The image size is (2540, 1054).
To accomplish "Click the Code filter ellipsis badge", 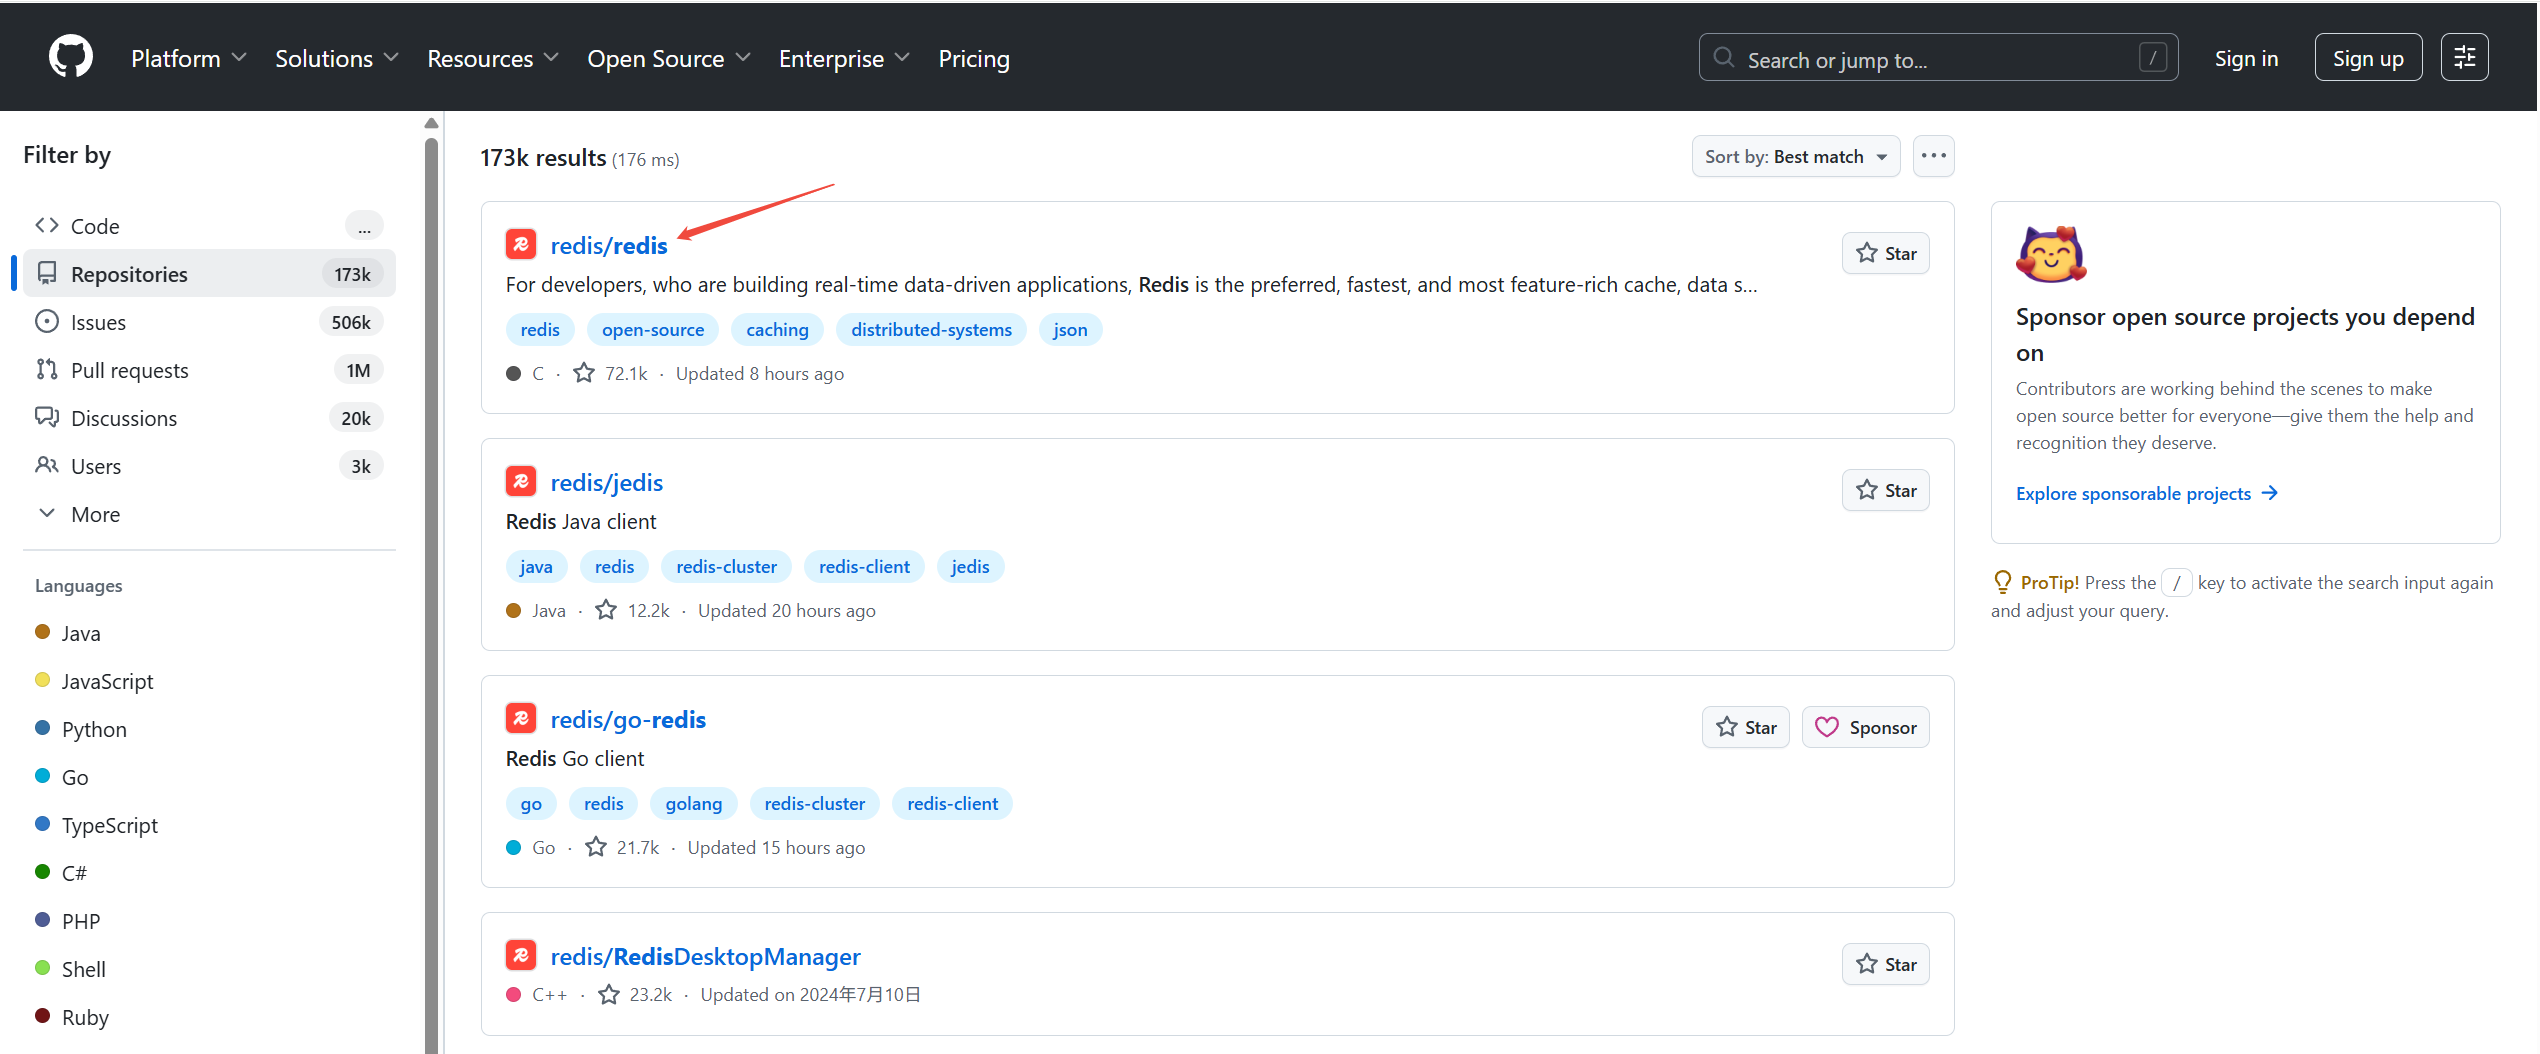I will (x=364, y=227).
